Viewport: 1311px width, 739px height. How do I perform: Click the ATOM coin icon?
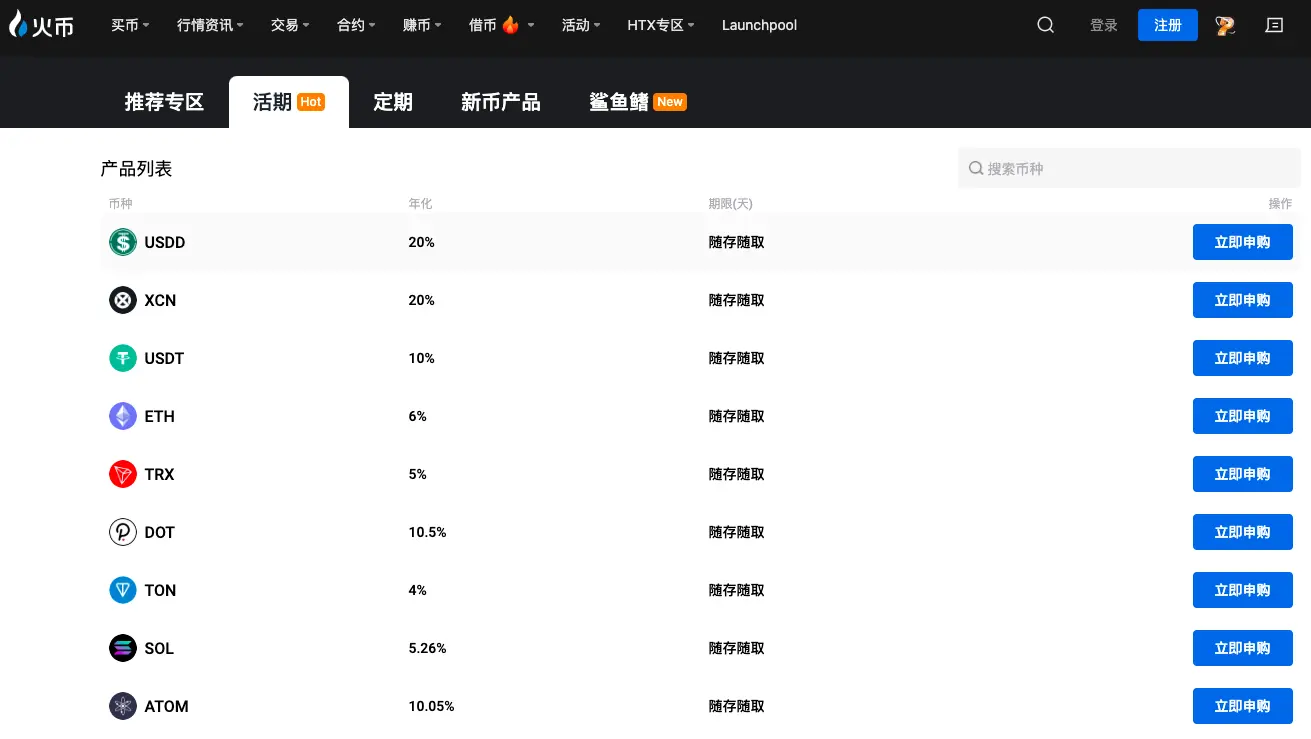click(122, 706)
